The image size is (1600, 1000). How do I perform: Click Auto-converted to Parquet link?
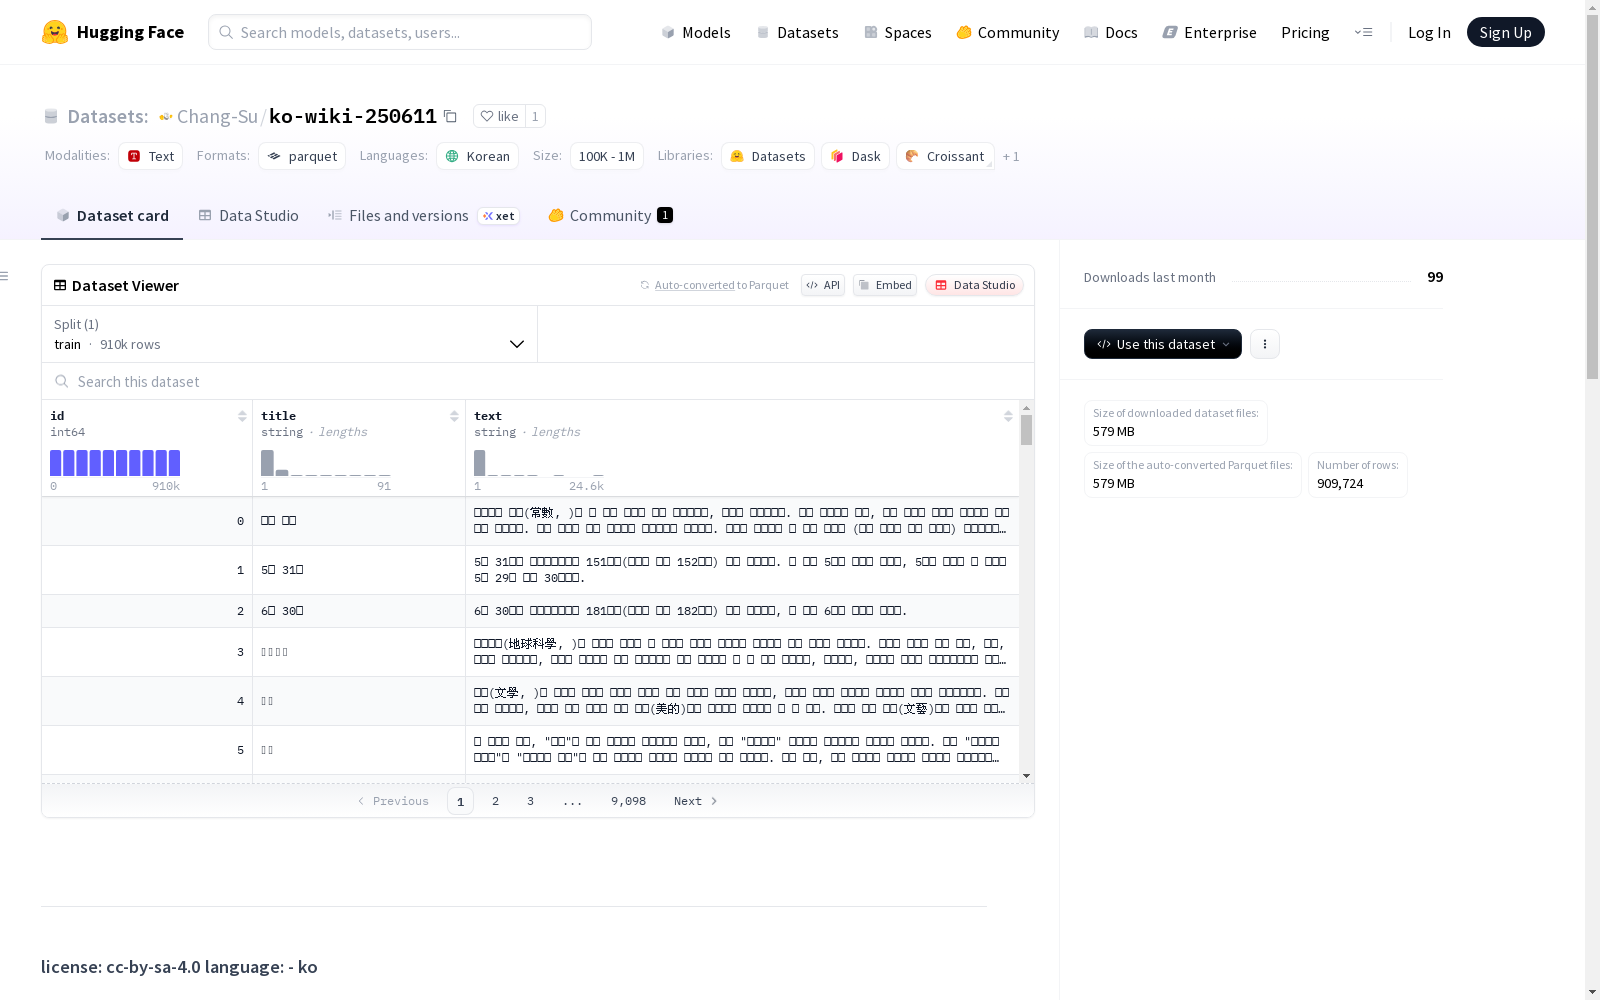pos(721,285)
